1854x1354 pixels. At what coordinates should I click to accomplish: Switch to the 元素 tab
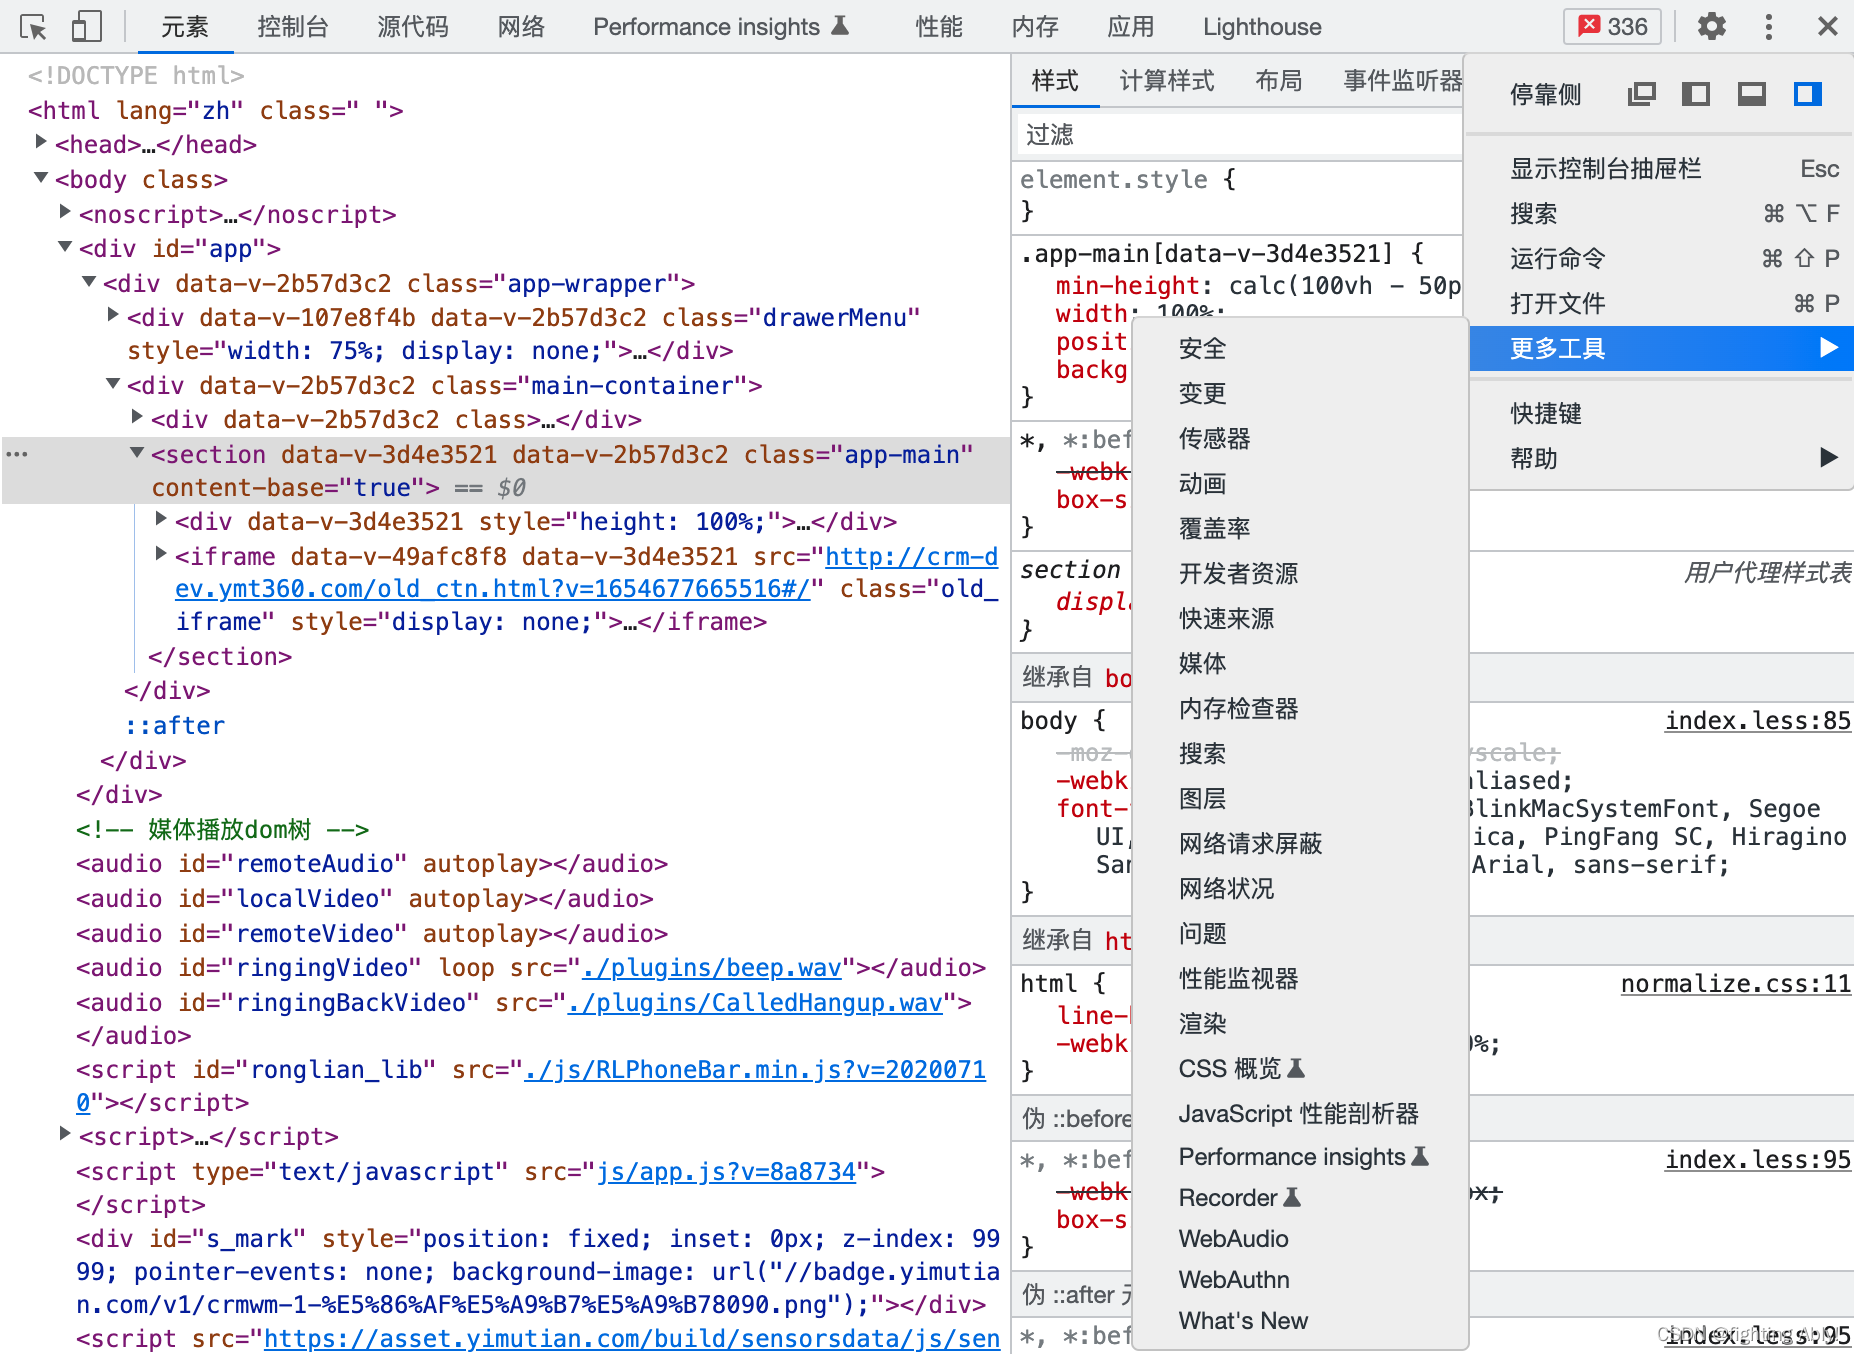tap(185, 27)
